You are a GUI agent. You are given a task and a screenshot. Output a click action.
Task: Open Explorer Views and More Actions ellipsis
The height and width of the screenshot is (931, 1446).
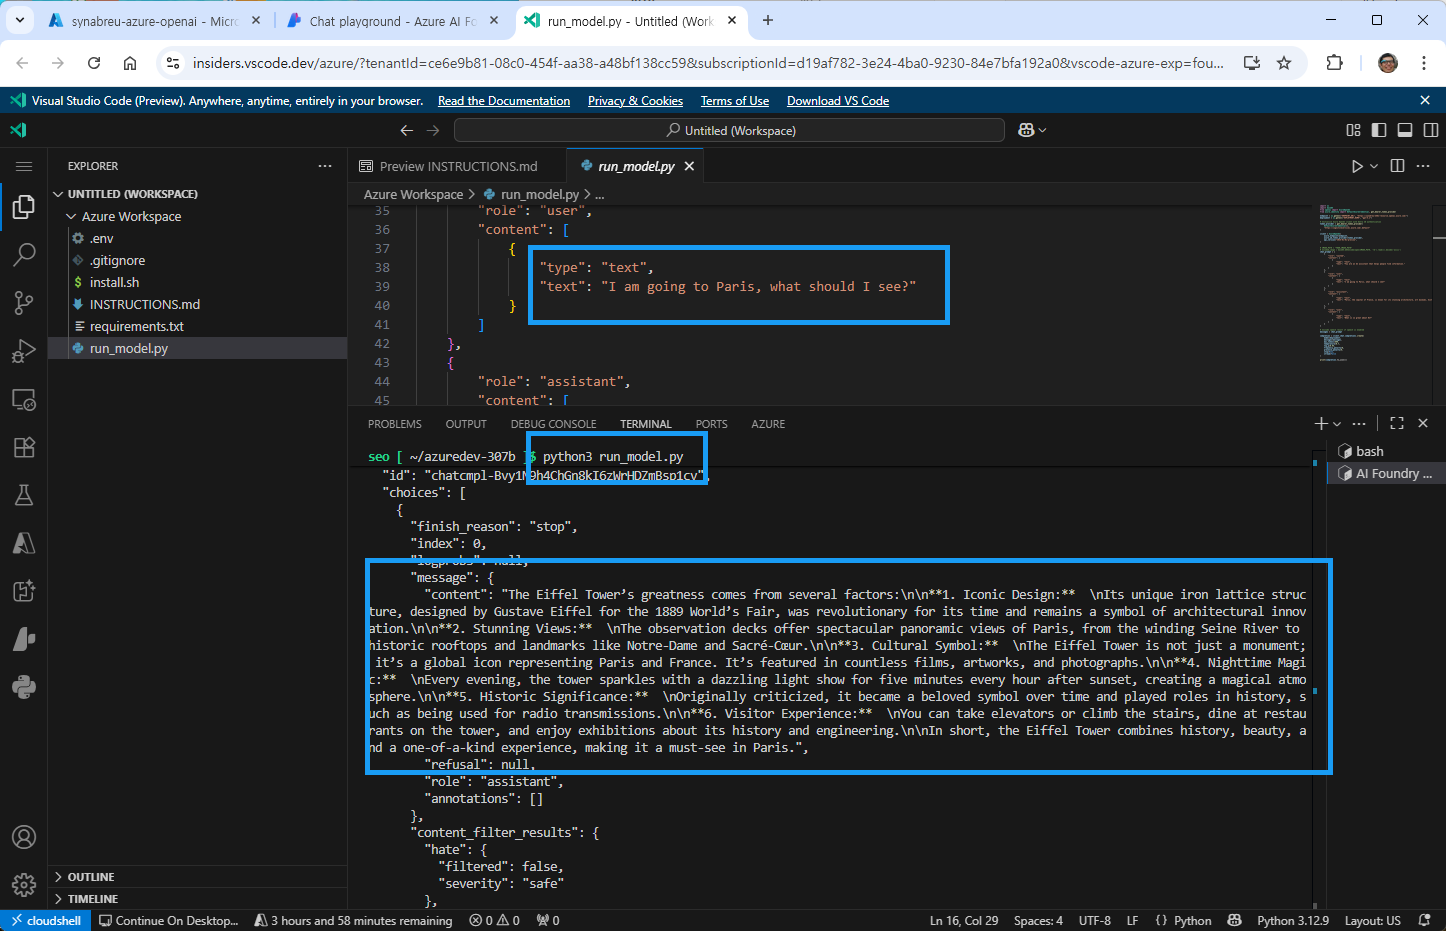click(325, 166)
